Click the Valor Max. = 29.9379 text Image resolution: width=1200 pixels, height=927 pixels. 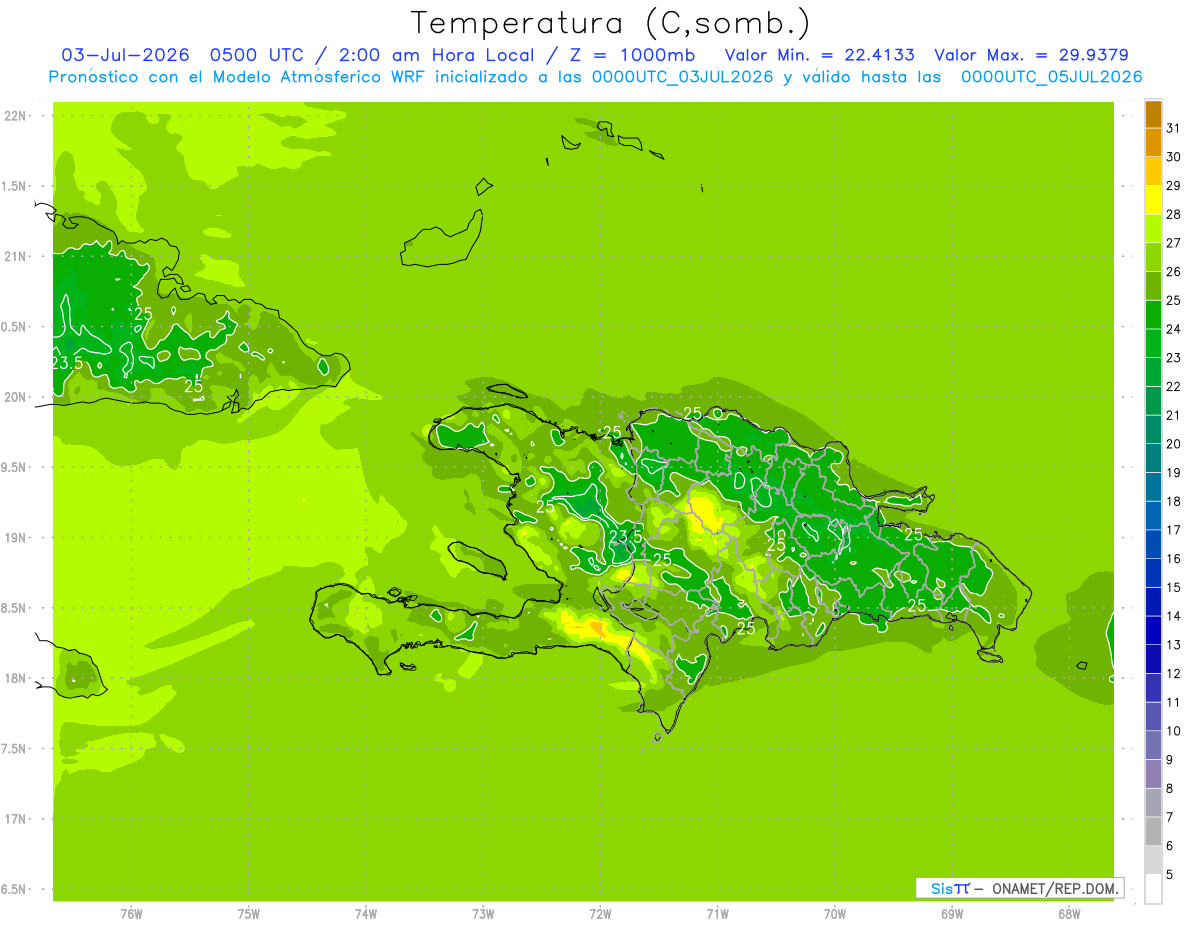1032,55
